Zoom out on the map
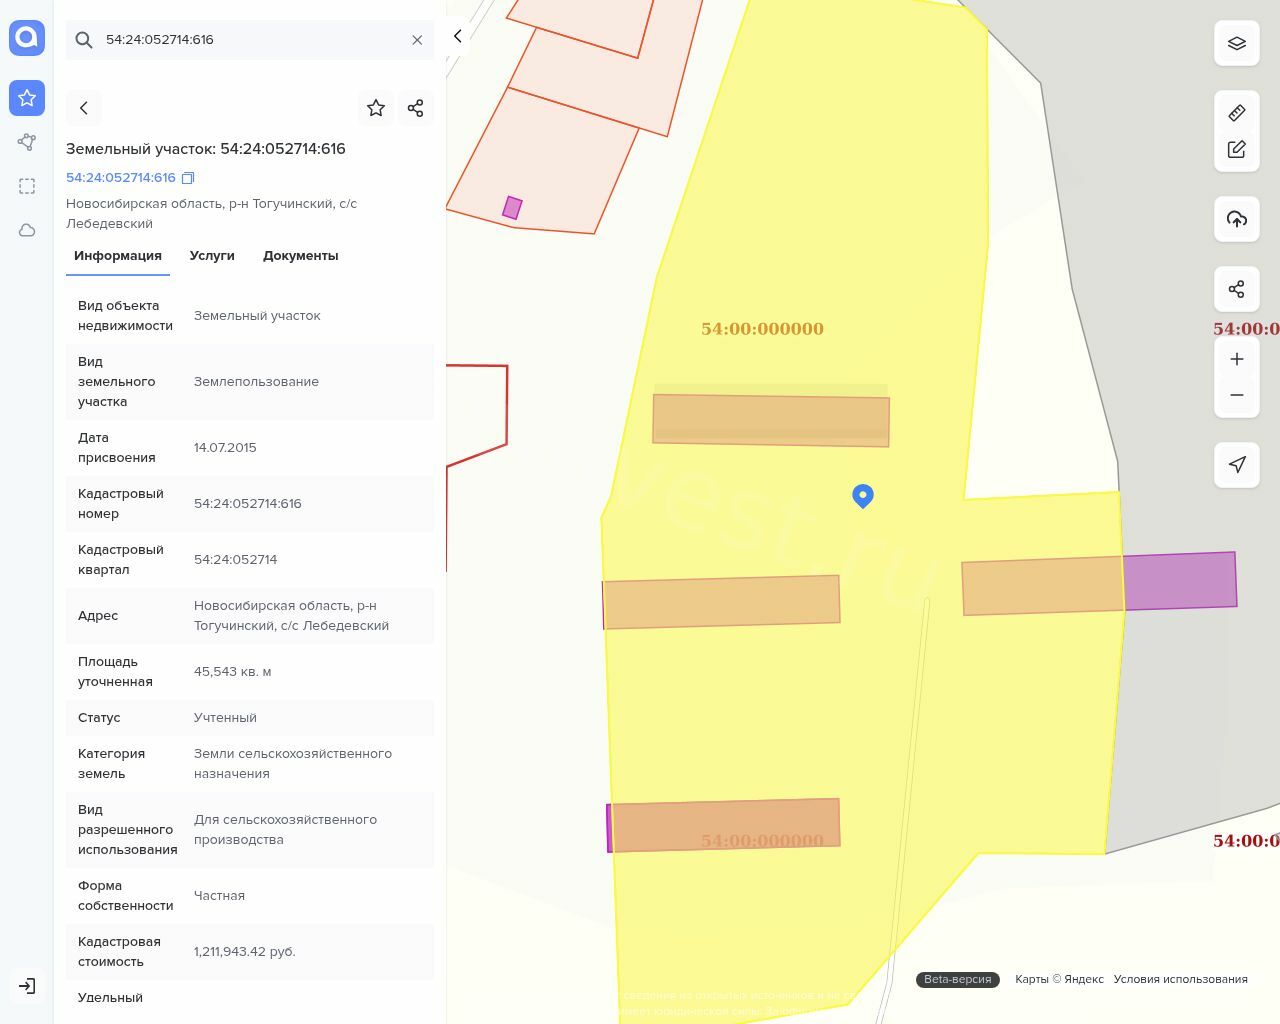The image size is (1280, 1024). pos(1237,395)
